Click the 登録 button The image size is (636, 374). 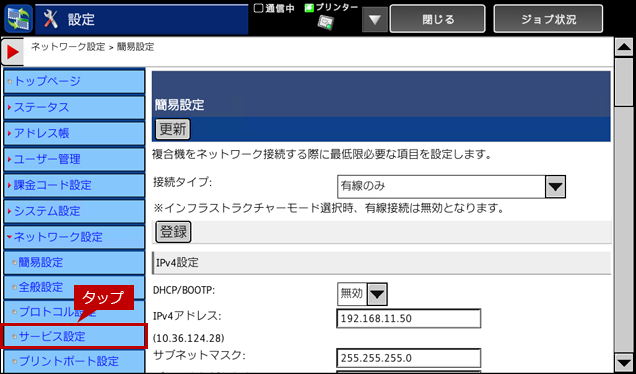[x=173, y=232]
